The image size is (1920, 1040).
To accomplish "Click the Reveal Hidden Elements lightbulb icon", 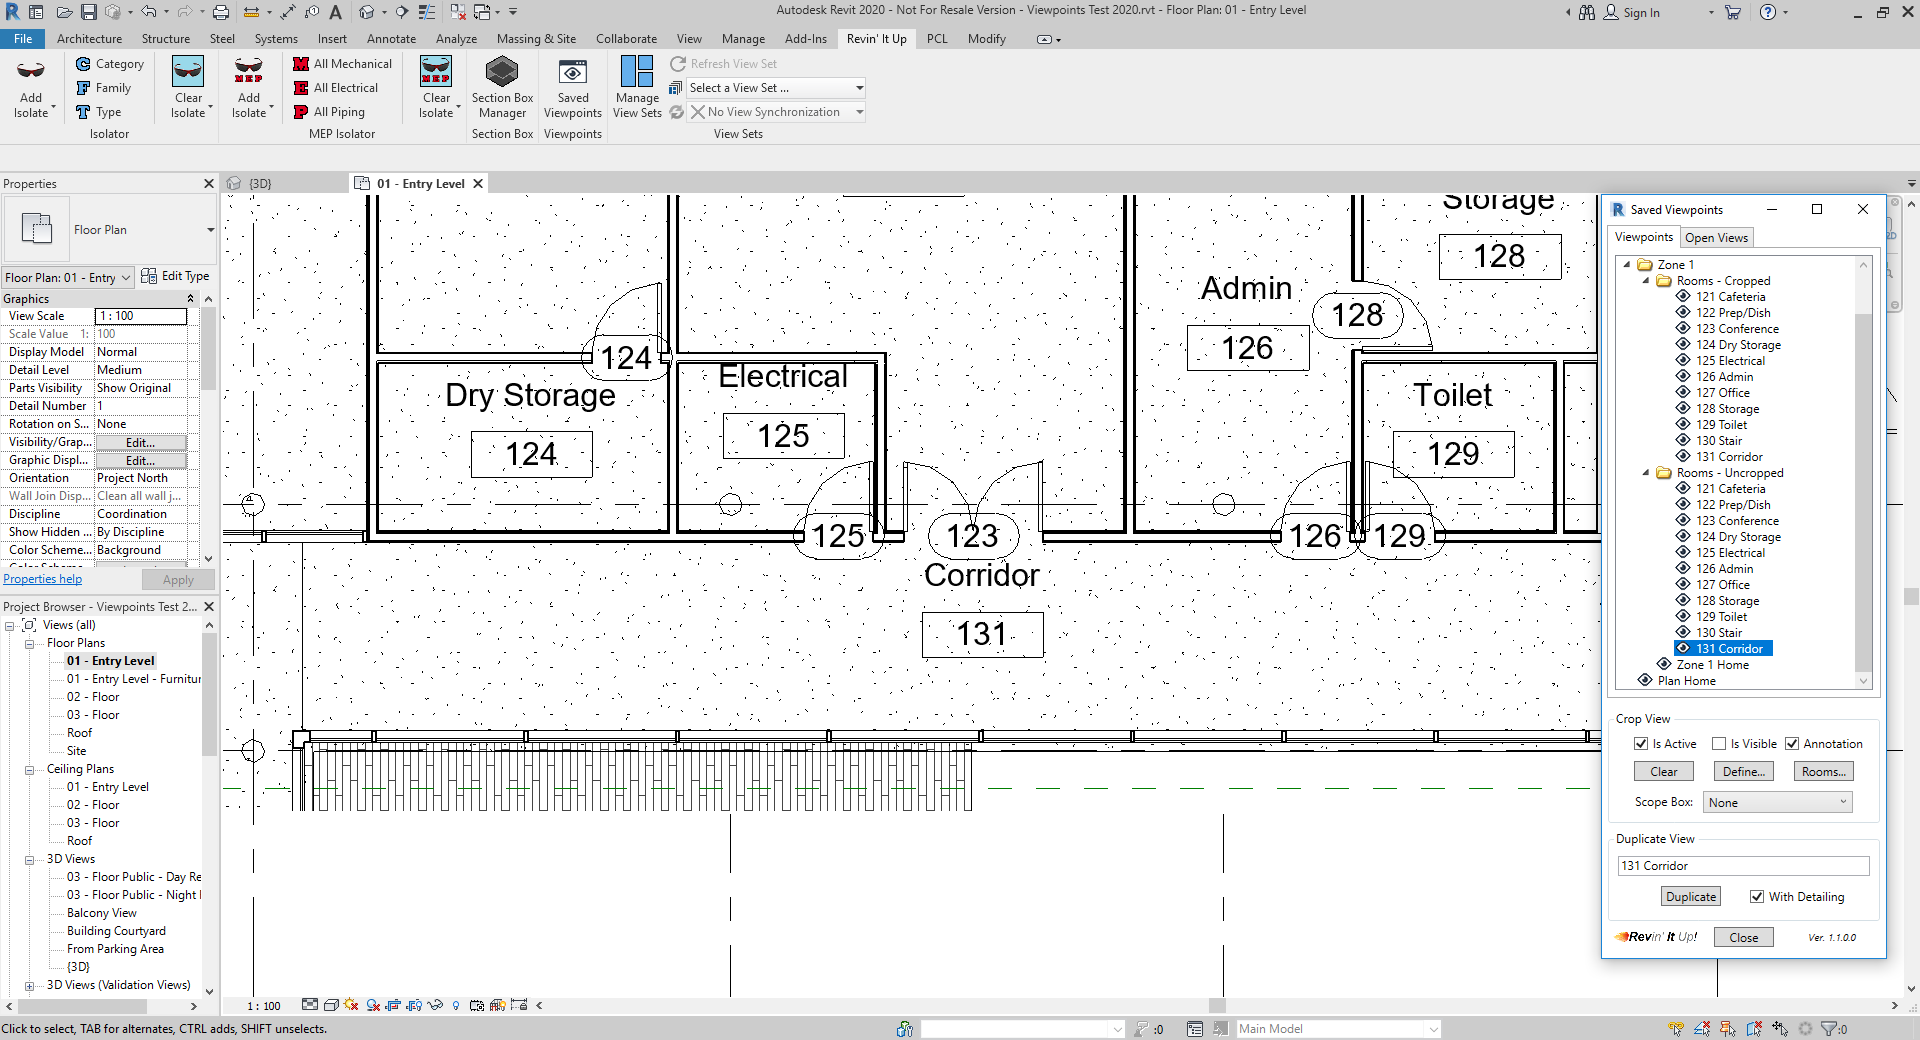I will click(x=456, y=1005).
